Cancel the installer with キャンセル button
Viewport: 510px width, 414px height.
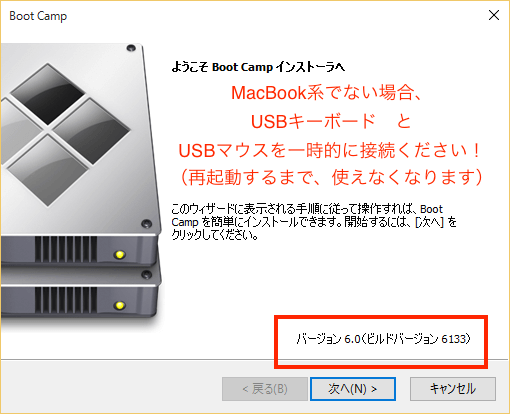tap(453, 389)
